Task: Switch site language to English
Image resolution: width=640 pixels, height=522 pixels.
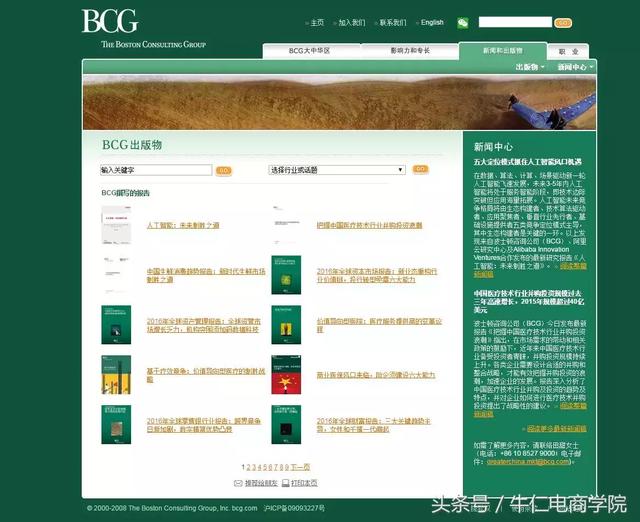Action: pos(432,22)
